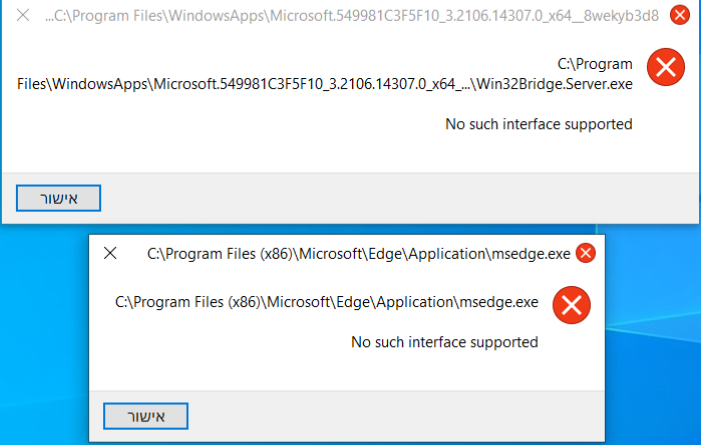Click the small red error icon in msedge.exe title bar
The image size is (701, 445).
(586, 253)
